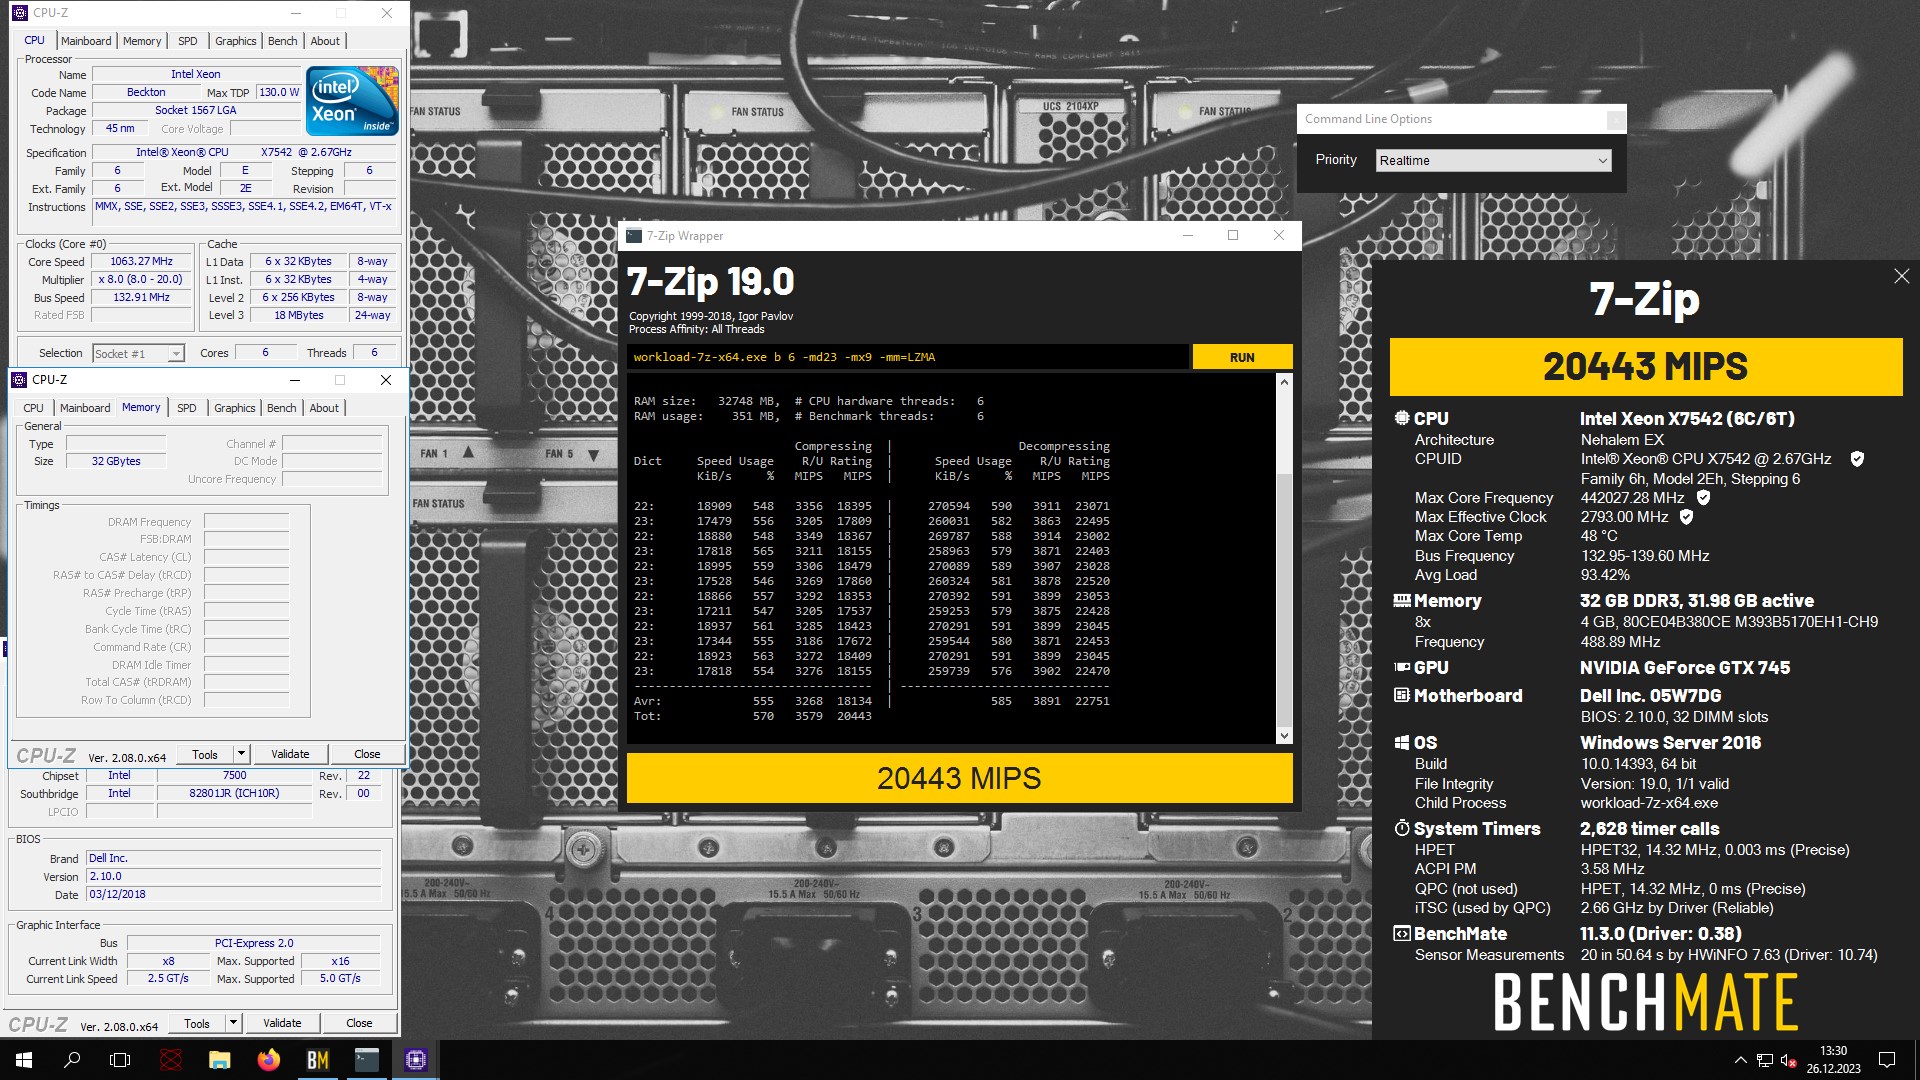The height and width of the screenshot is (1080, 1920).
Task: Open File Explorer from the taskbar
Action: (220, 1060)
